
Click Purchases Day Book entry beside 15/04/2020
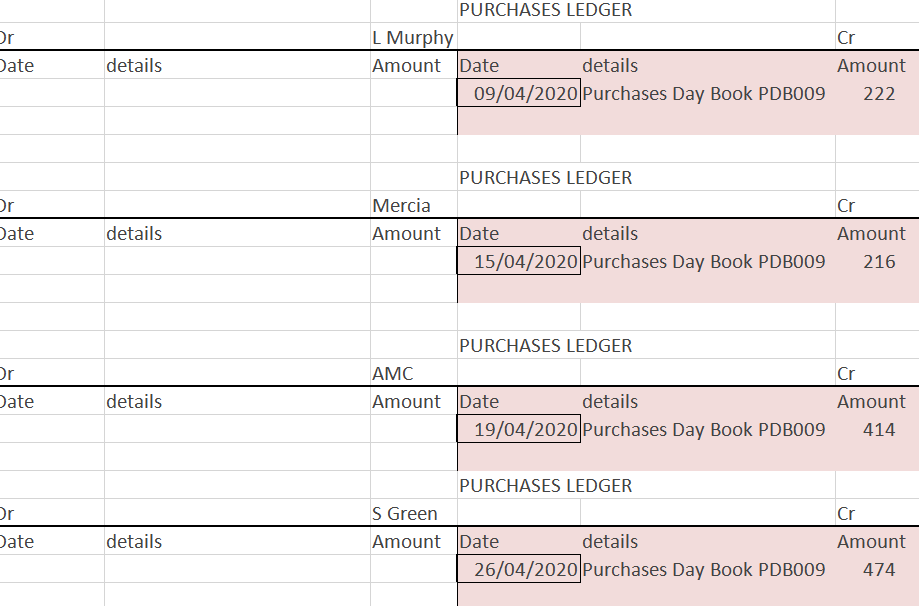(x=704, y=262)
